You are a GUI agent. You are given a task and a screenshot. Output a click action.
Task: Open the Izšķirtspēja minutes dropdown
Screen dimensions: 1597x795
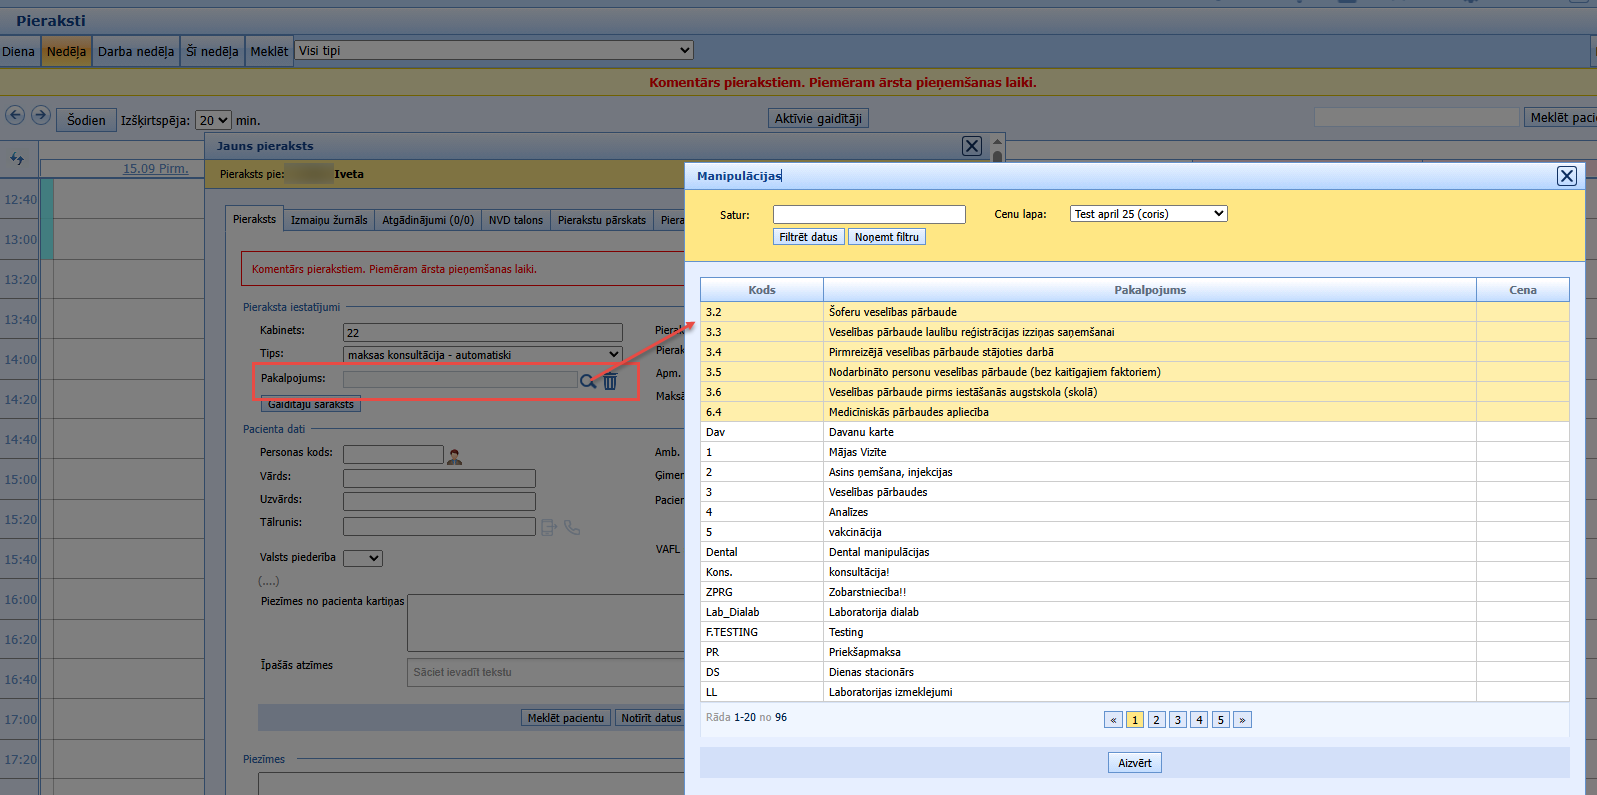pos(213,120)
